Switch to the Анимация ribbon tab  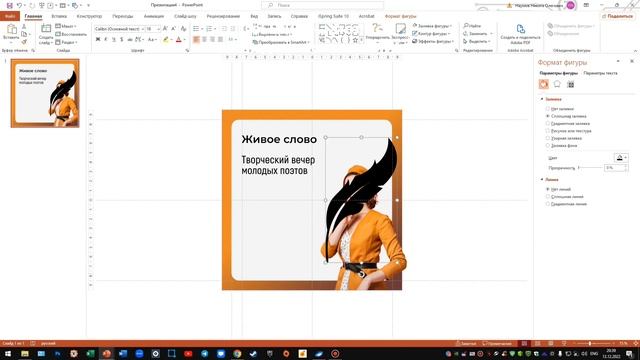[154, 16]
